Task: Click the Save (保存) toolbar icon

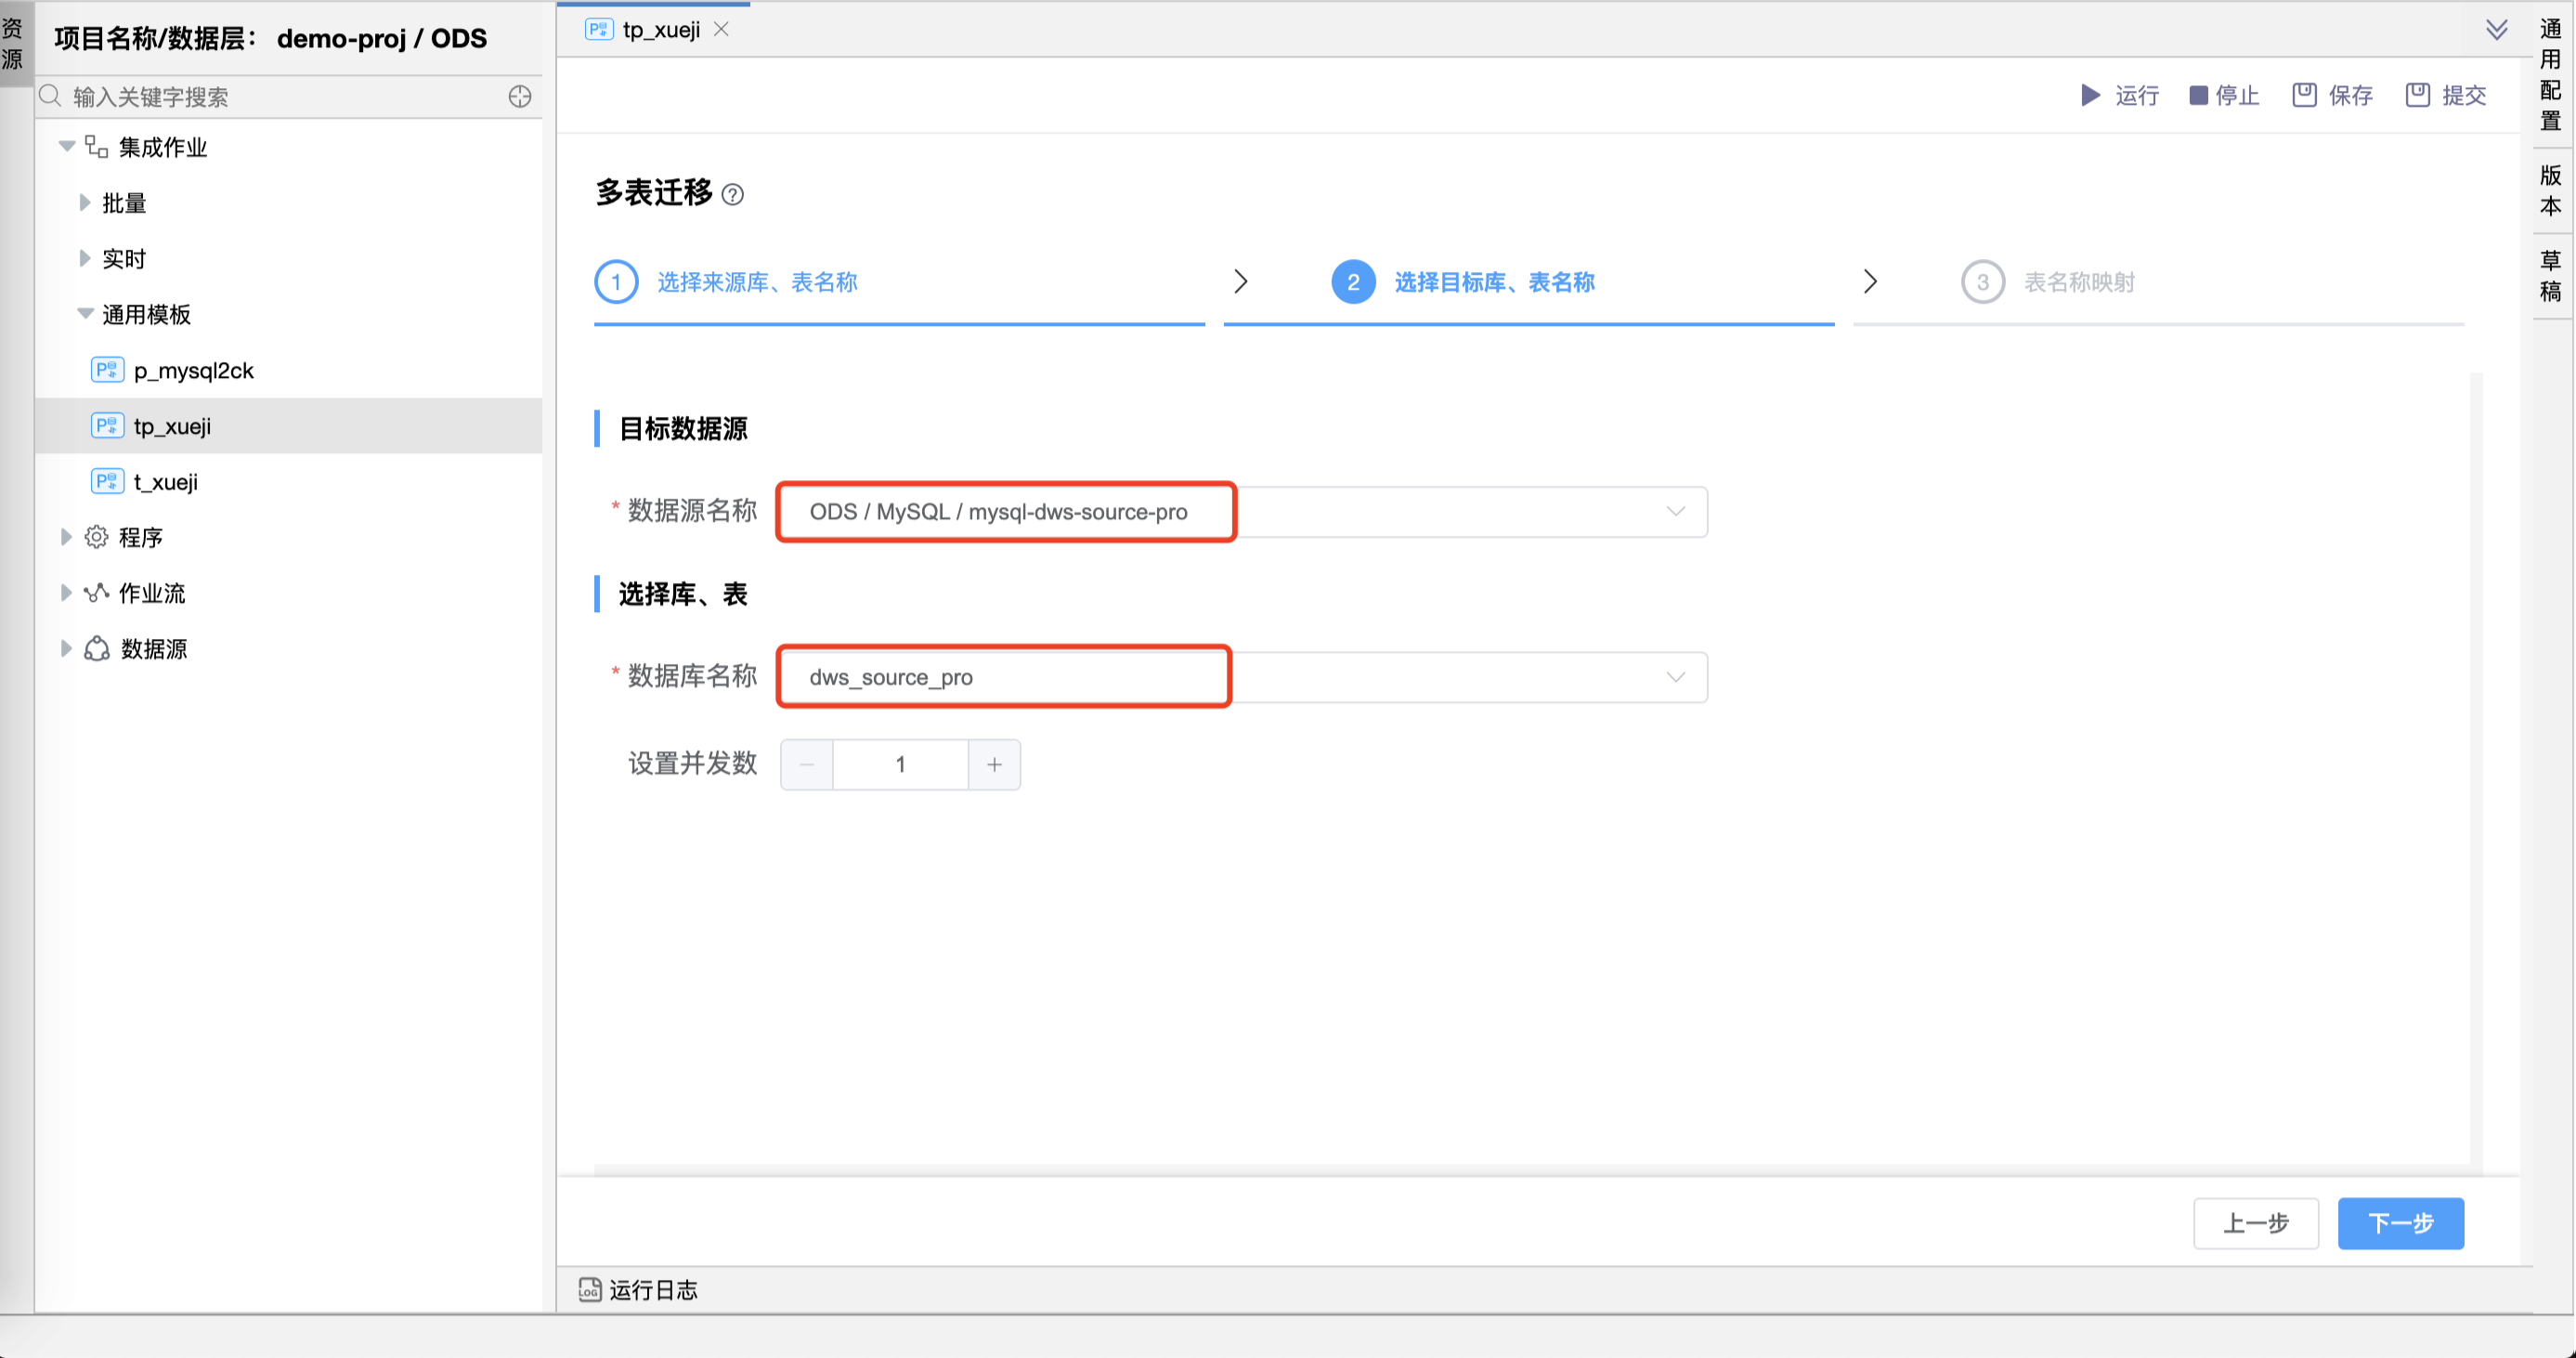Action: pos(2304,95)
